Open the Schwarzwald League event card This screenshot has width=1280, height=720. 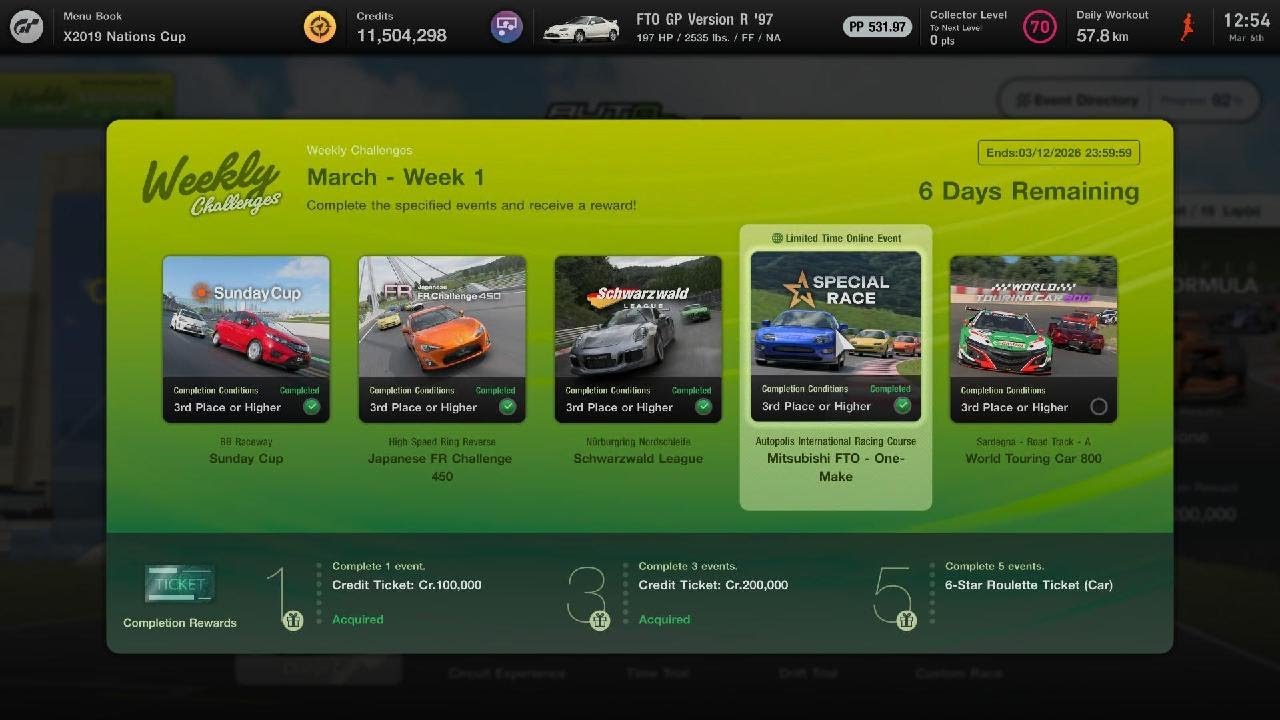(638, 339)
